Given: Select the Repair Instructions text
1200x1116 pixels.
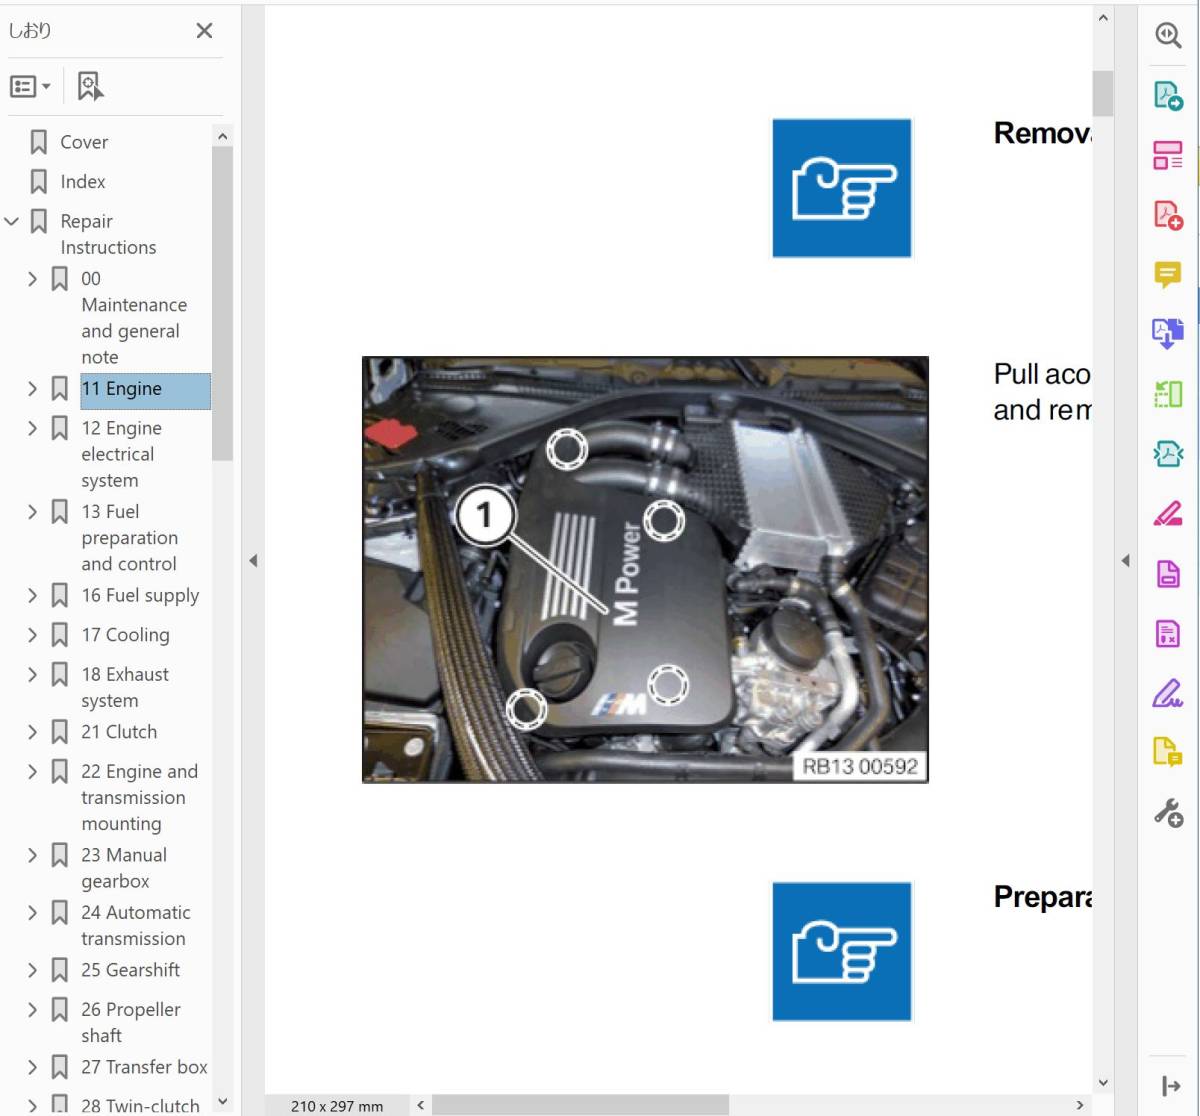Looking at the screenshot, I should [x=108, y=234].
